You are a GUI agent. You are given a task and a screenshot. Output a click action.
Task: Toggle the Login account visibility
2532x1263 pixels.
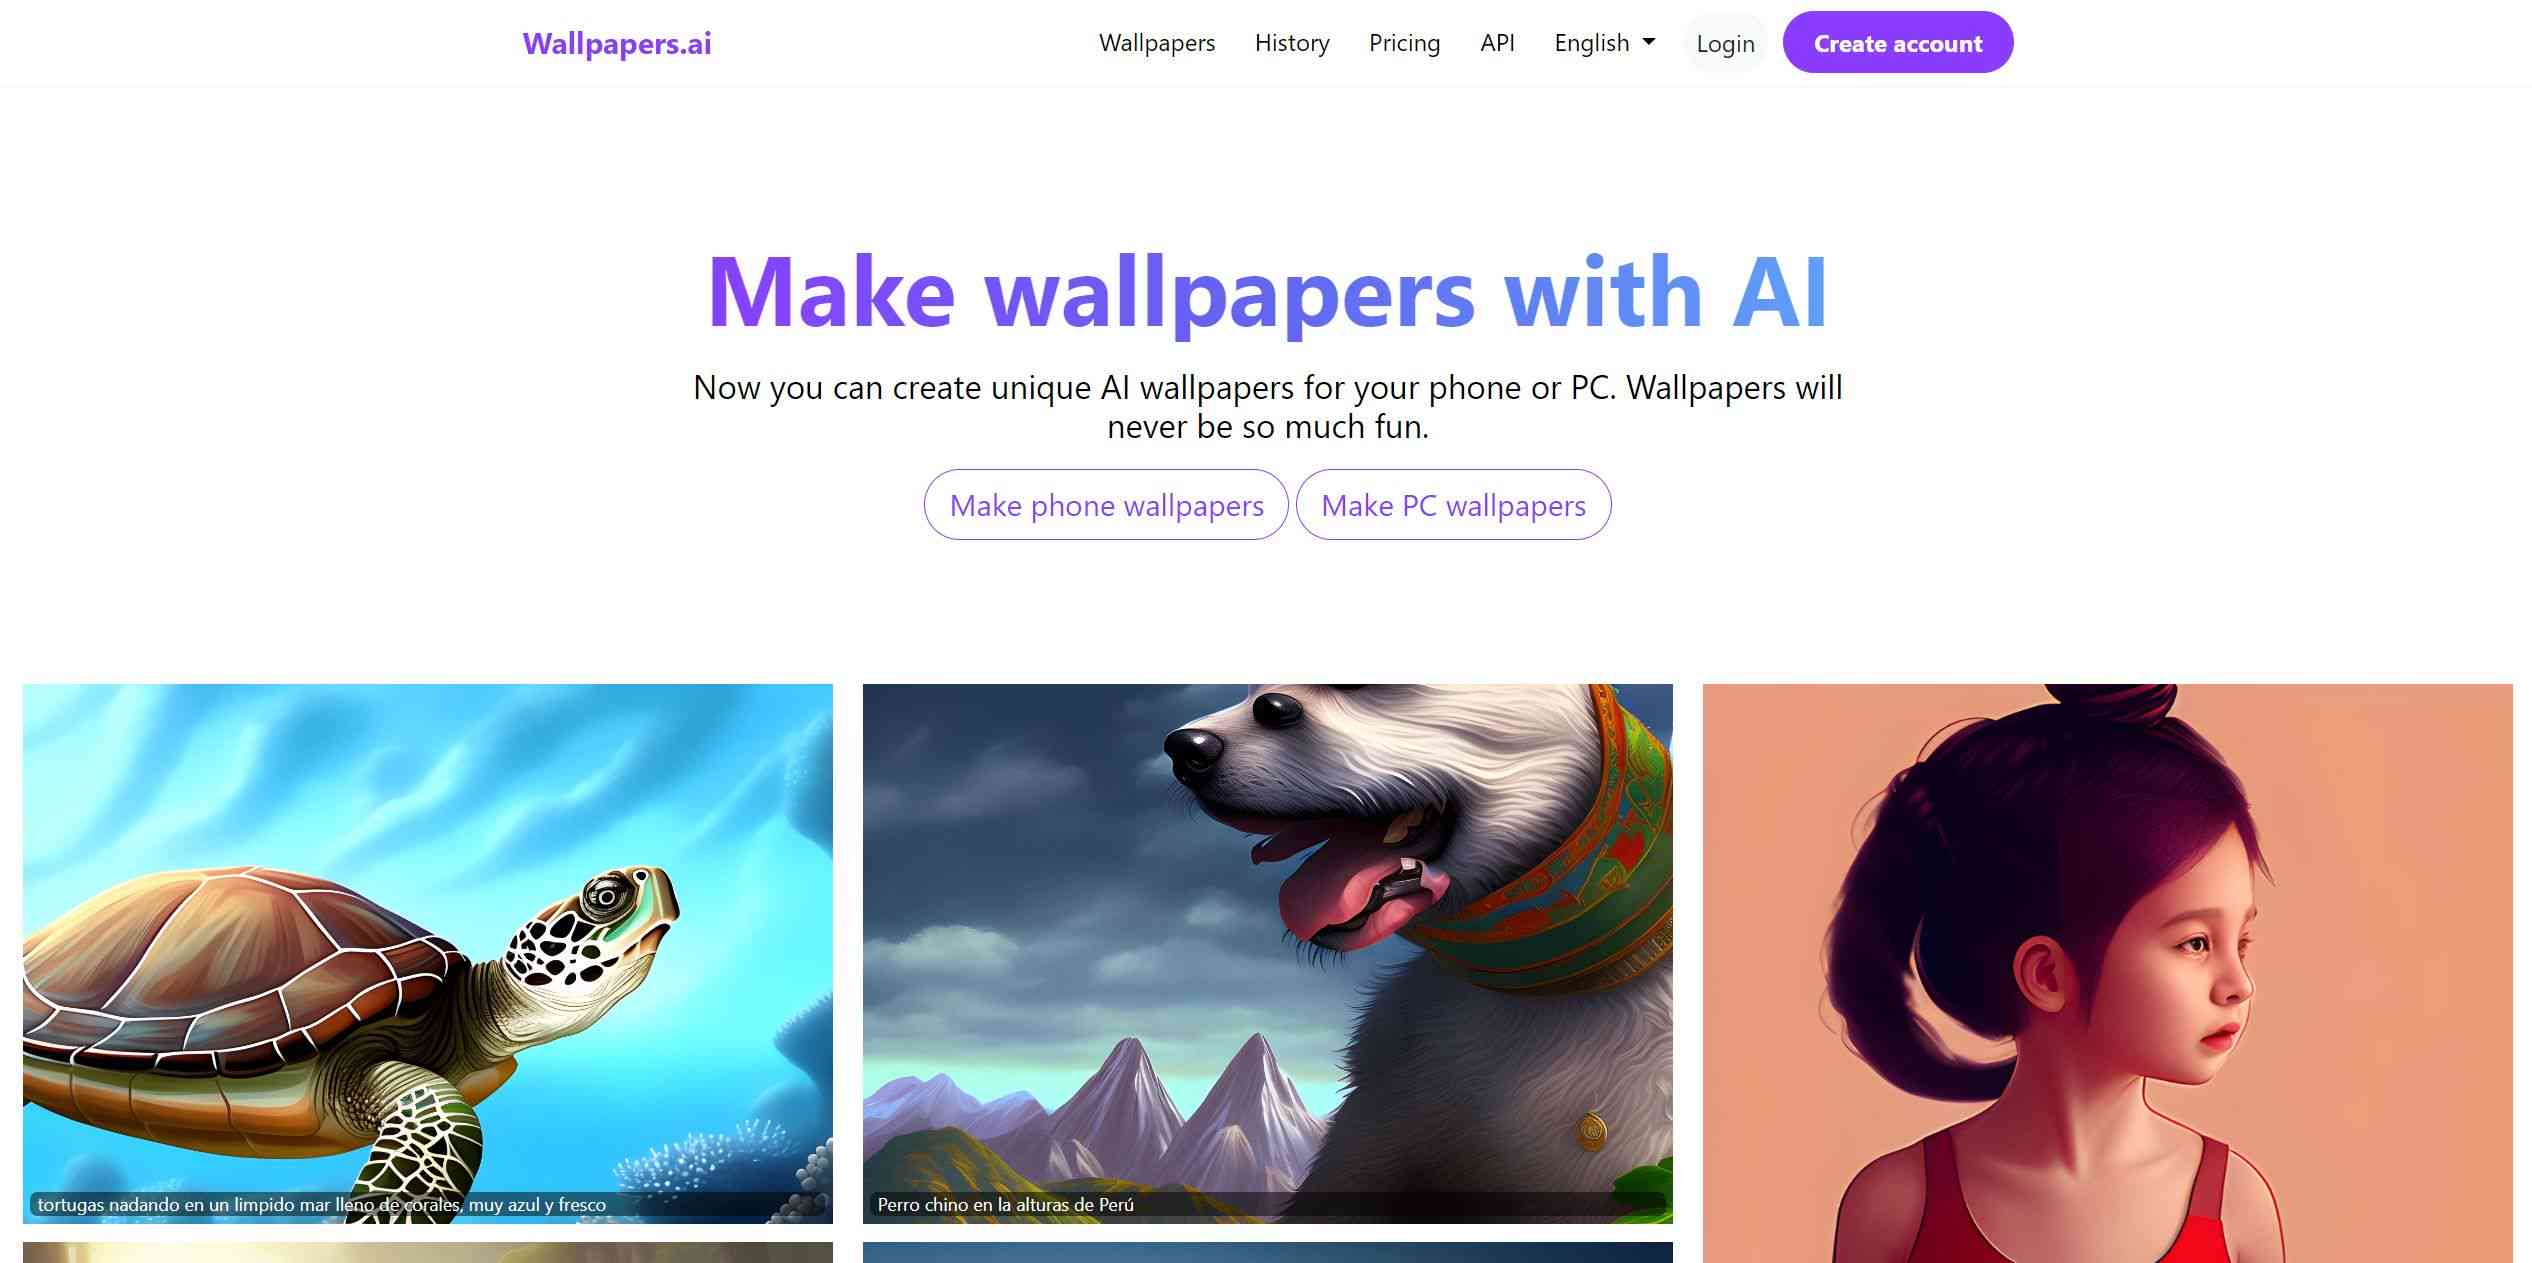click(1725, 42)
